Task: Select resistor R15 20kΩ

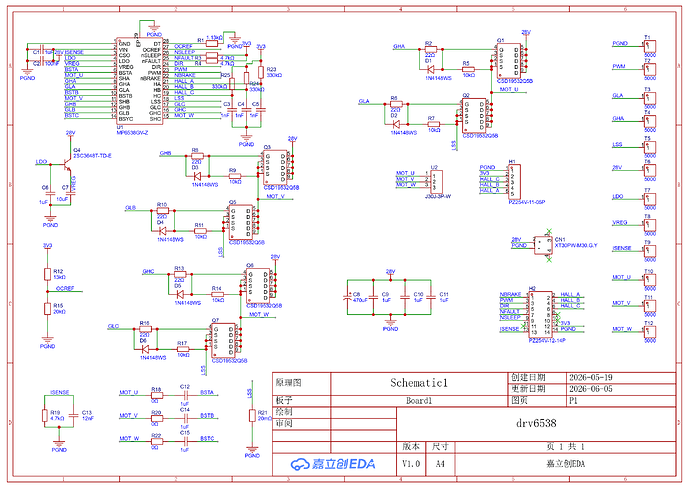Action: [x=47, y=308]
